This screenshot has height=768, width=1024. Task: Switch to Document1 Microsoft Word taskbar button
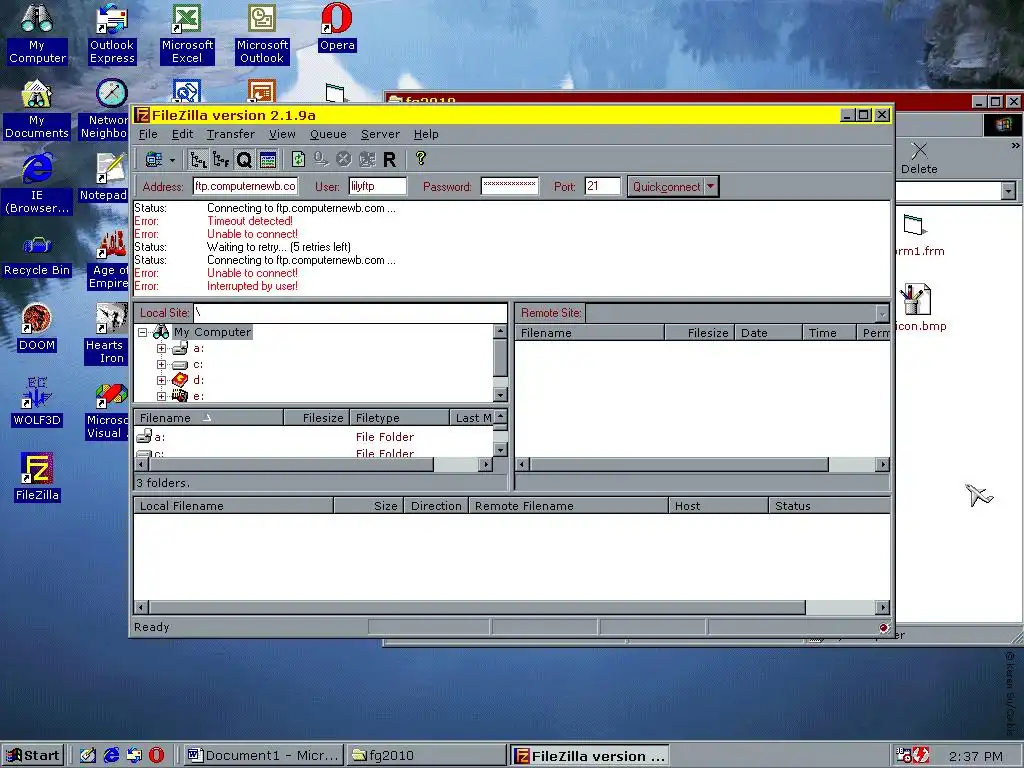(x=263, y=756)
